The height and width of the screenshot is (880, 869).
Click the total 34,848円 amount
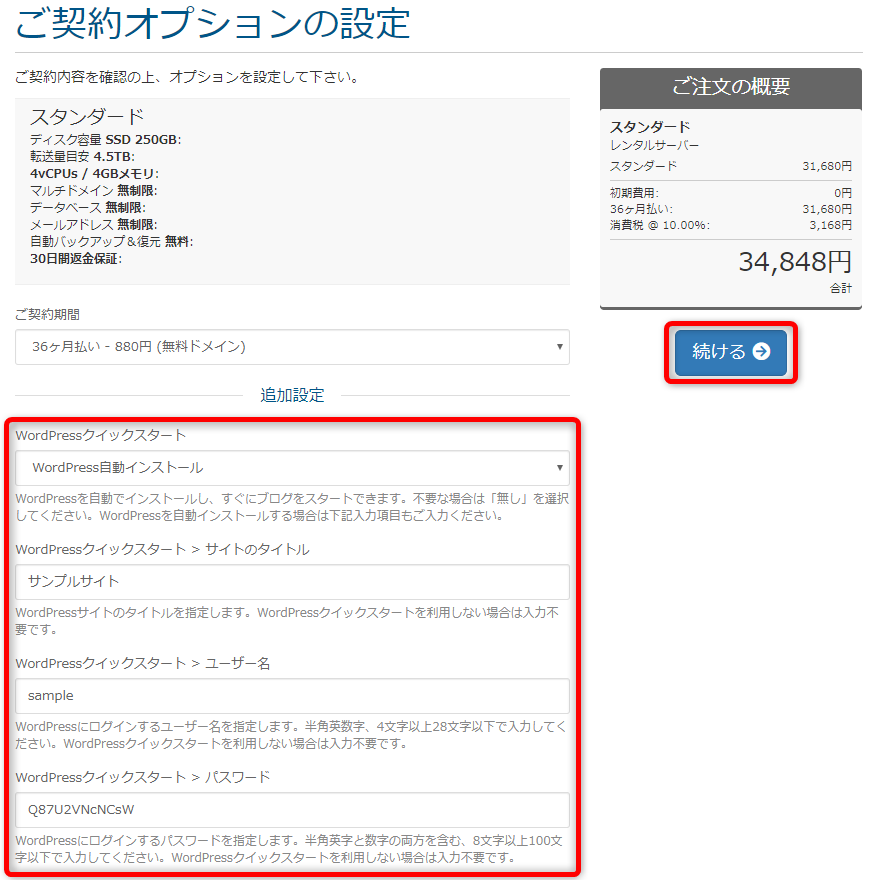(x=795, y=262)
